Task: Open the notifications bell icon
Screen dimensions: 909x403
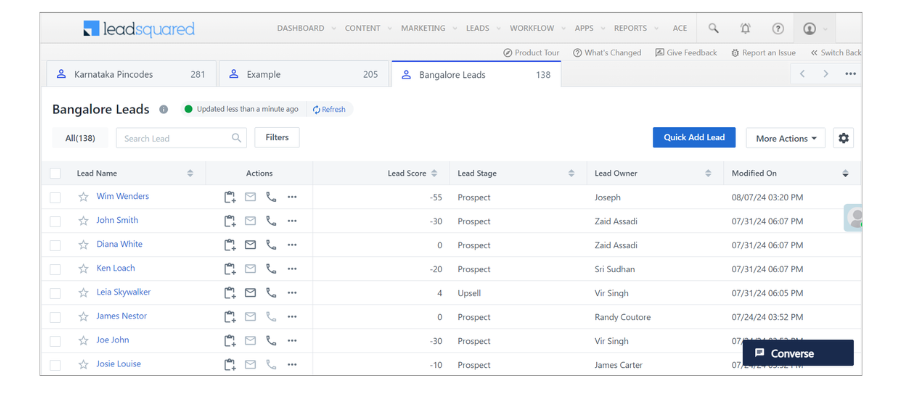Action: coord(745,29)
